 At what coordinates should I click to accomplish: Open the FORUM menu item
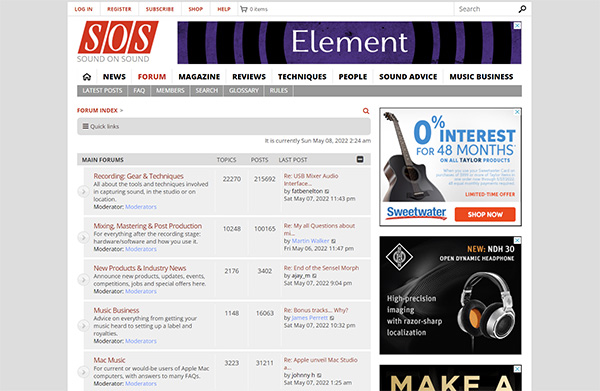[152, 77]
